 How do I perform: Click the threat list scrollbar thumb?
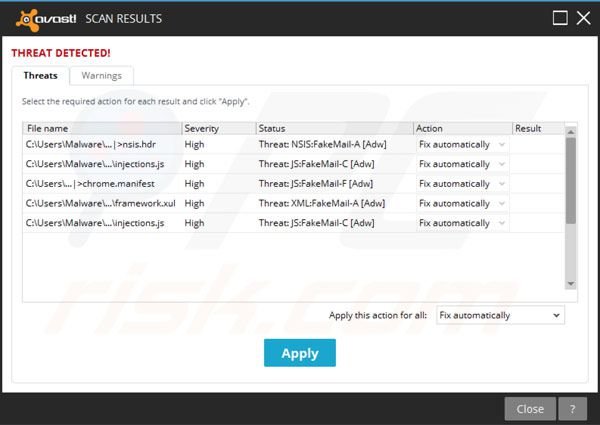point(571,181)
